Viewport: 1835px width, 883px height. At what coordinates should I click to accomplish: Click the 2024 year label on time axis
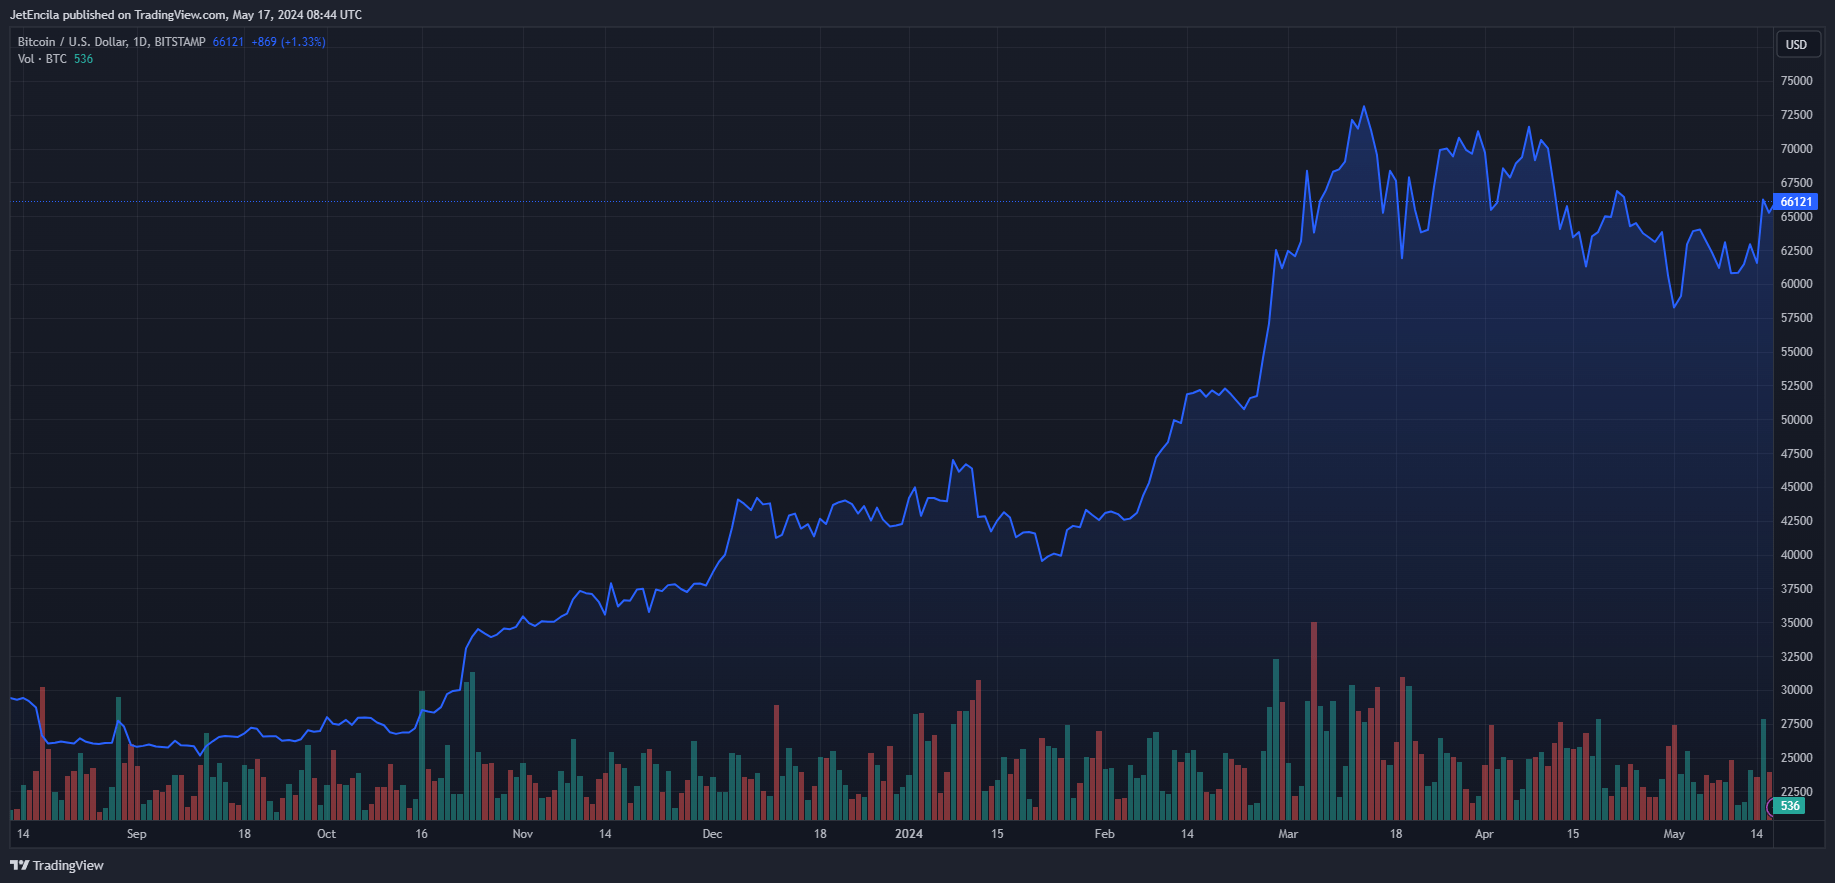tap(908, 834)
